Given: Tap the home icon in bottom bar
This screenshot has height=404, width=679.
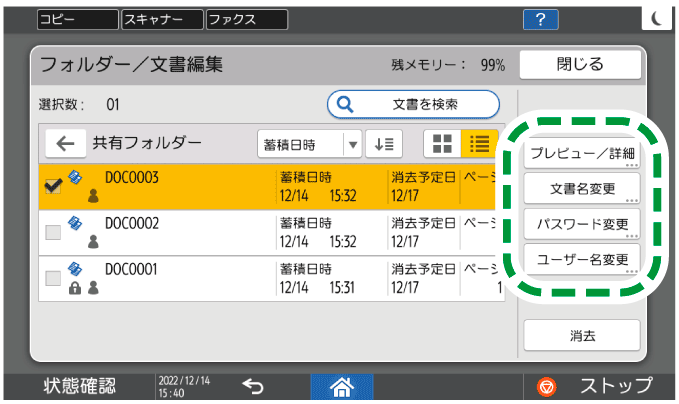Looking at the screenshot, I should pyautogui.click(x=342, y=386).
